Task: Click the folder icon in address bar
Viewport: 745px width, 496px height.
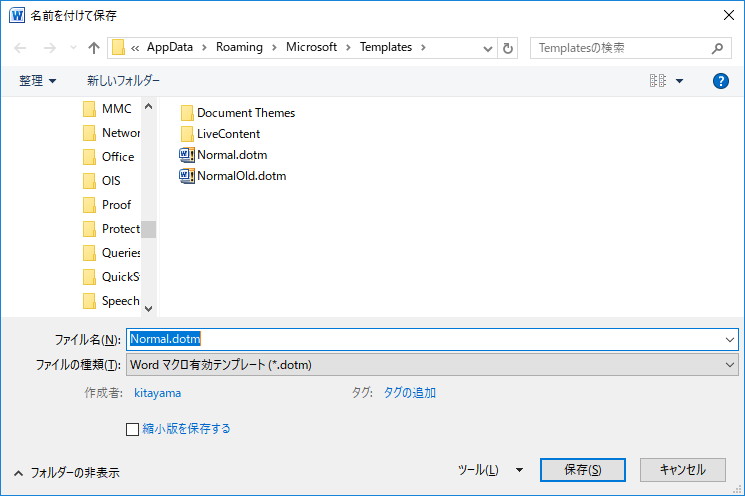Action: [x=118, y=48]
